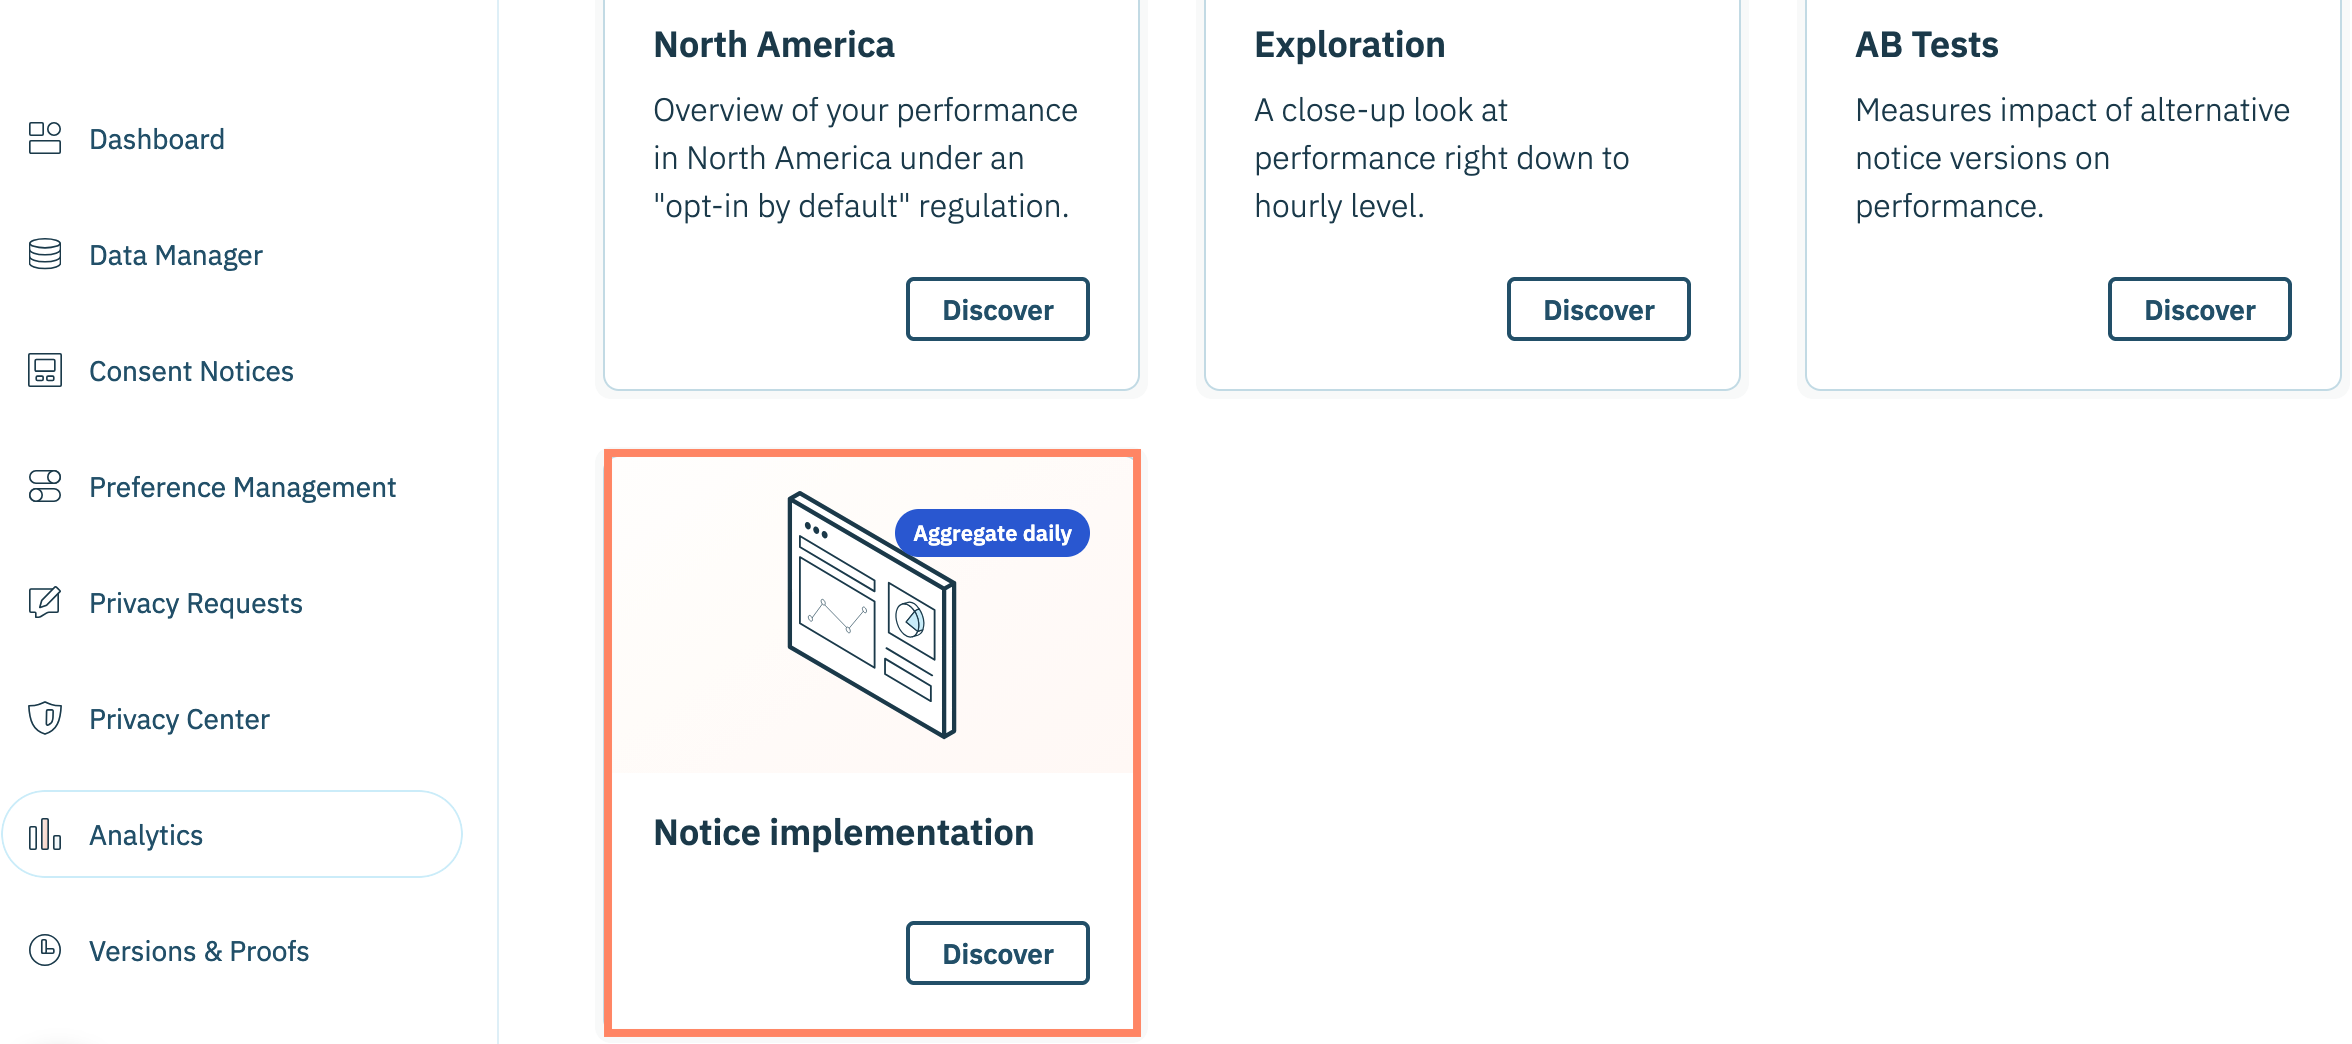Click the Aggregate daily badge

tap(992, 533)
